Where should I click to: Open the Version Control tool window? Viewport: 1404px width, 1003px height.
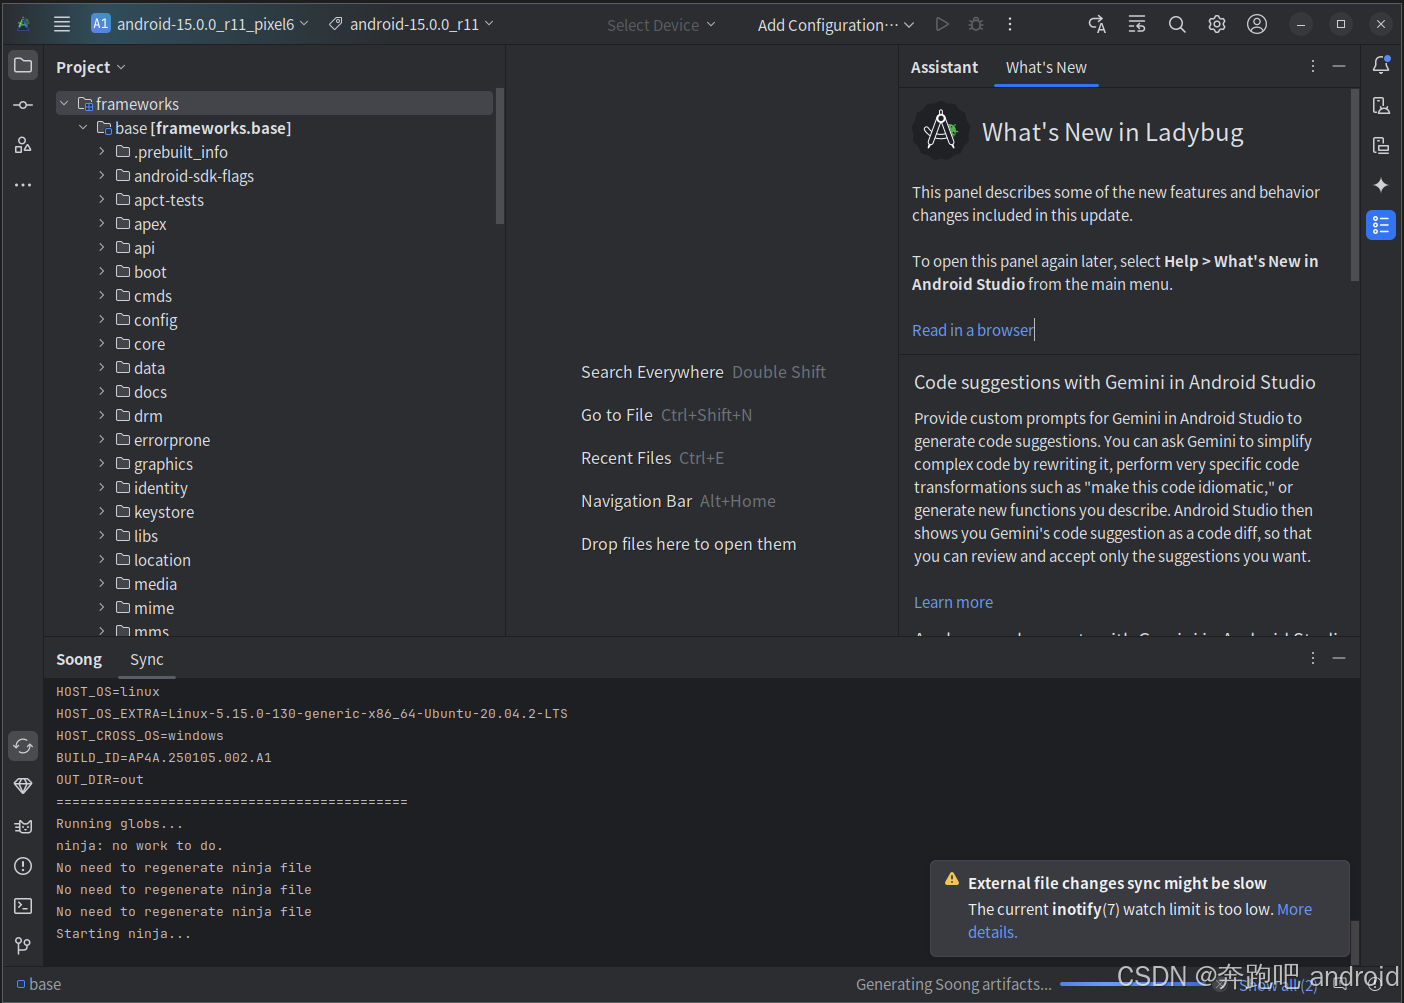pyautogui.click(x=23, y=946)
